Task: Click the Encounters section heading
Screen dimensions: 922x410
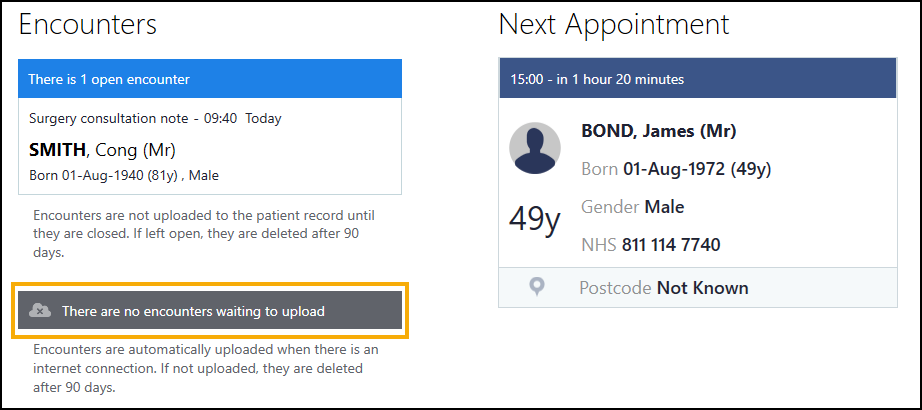Action: pyautogui.click(x=88, y=25)
